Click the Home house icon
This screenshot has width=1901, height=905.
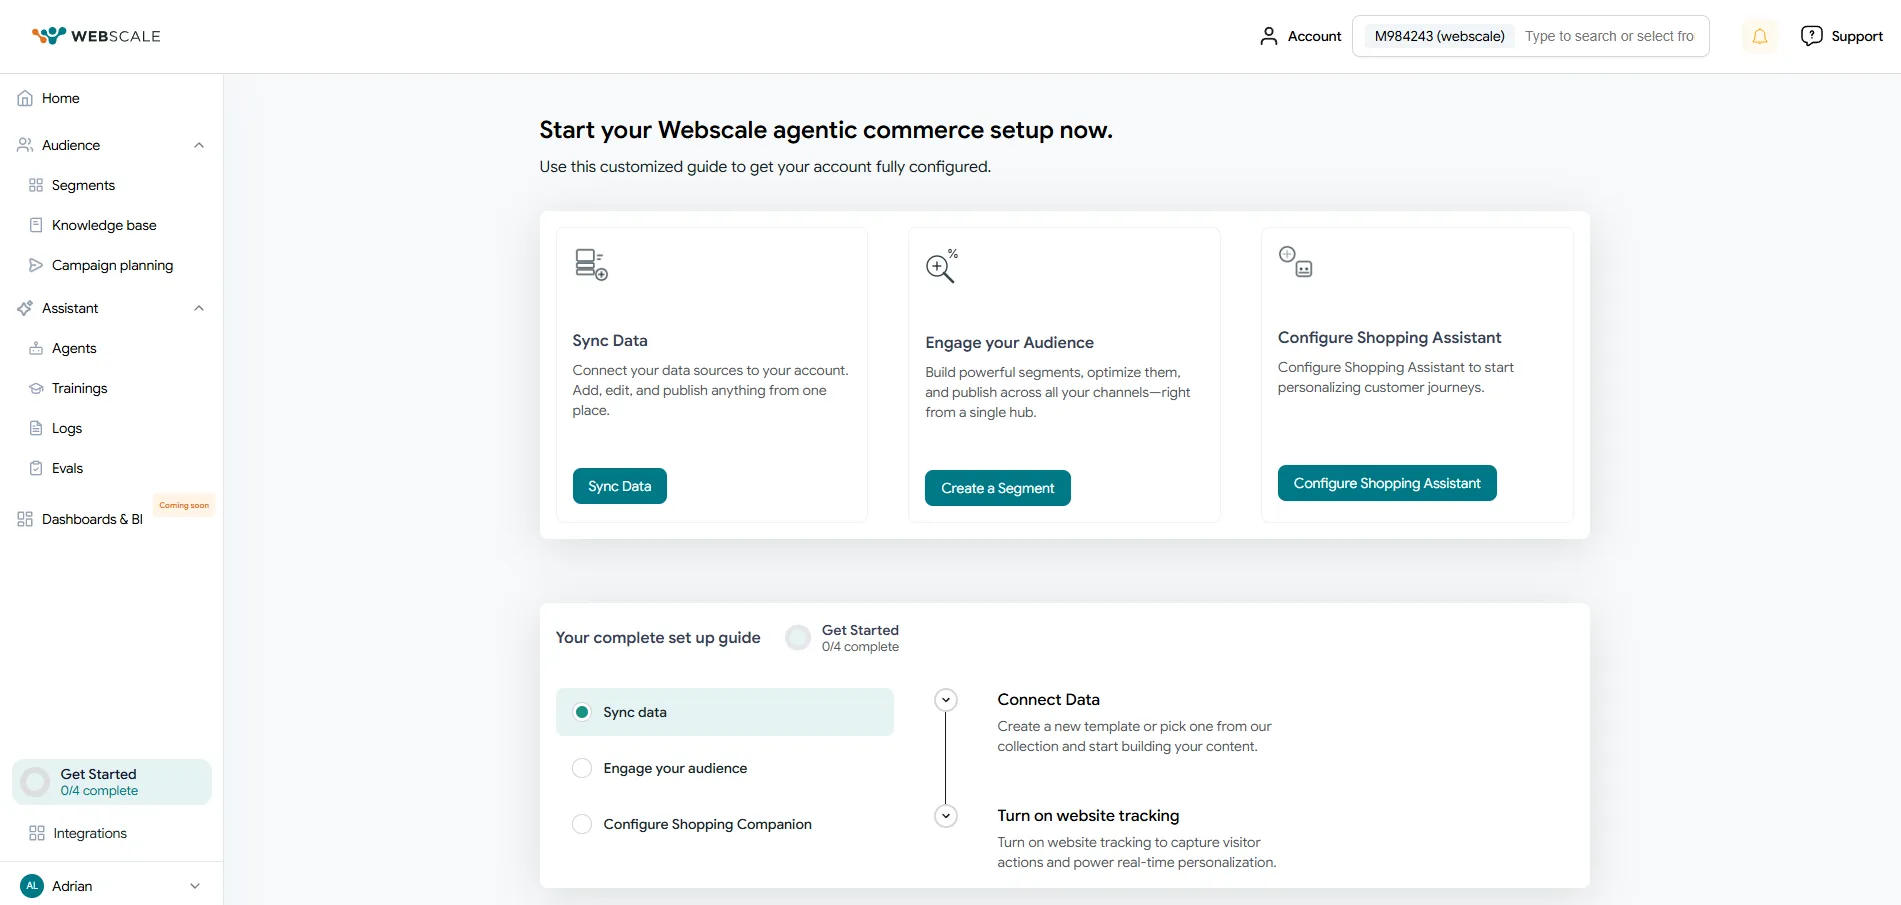25,98
